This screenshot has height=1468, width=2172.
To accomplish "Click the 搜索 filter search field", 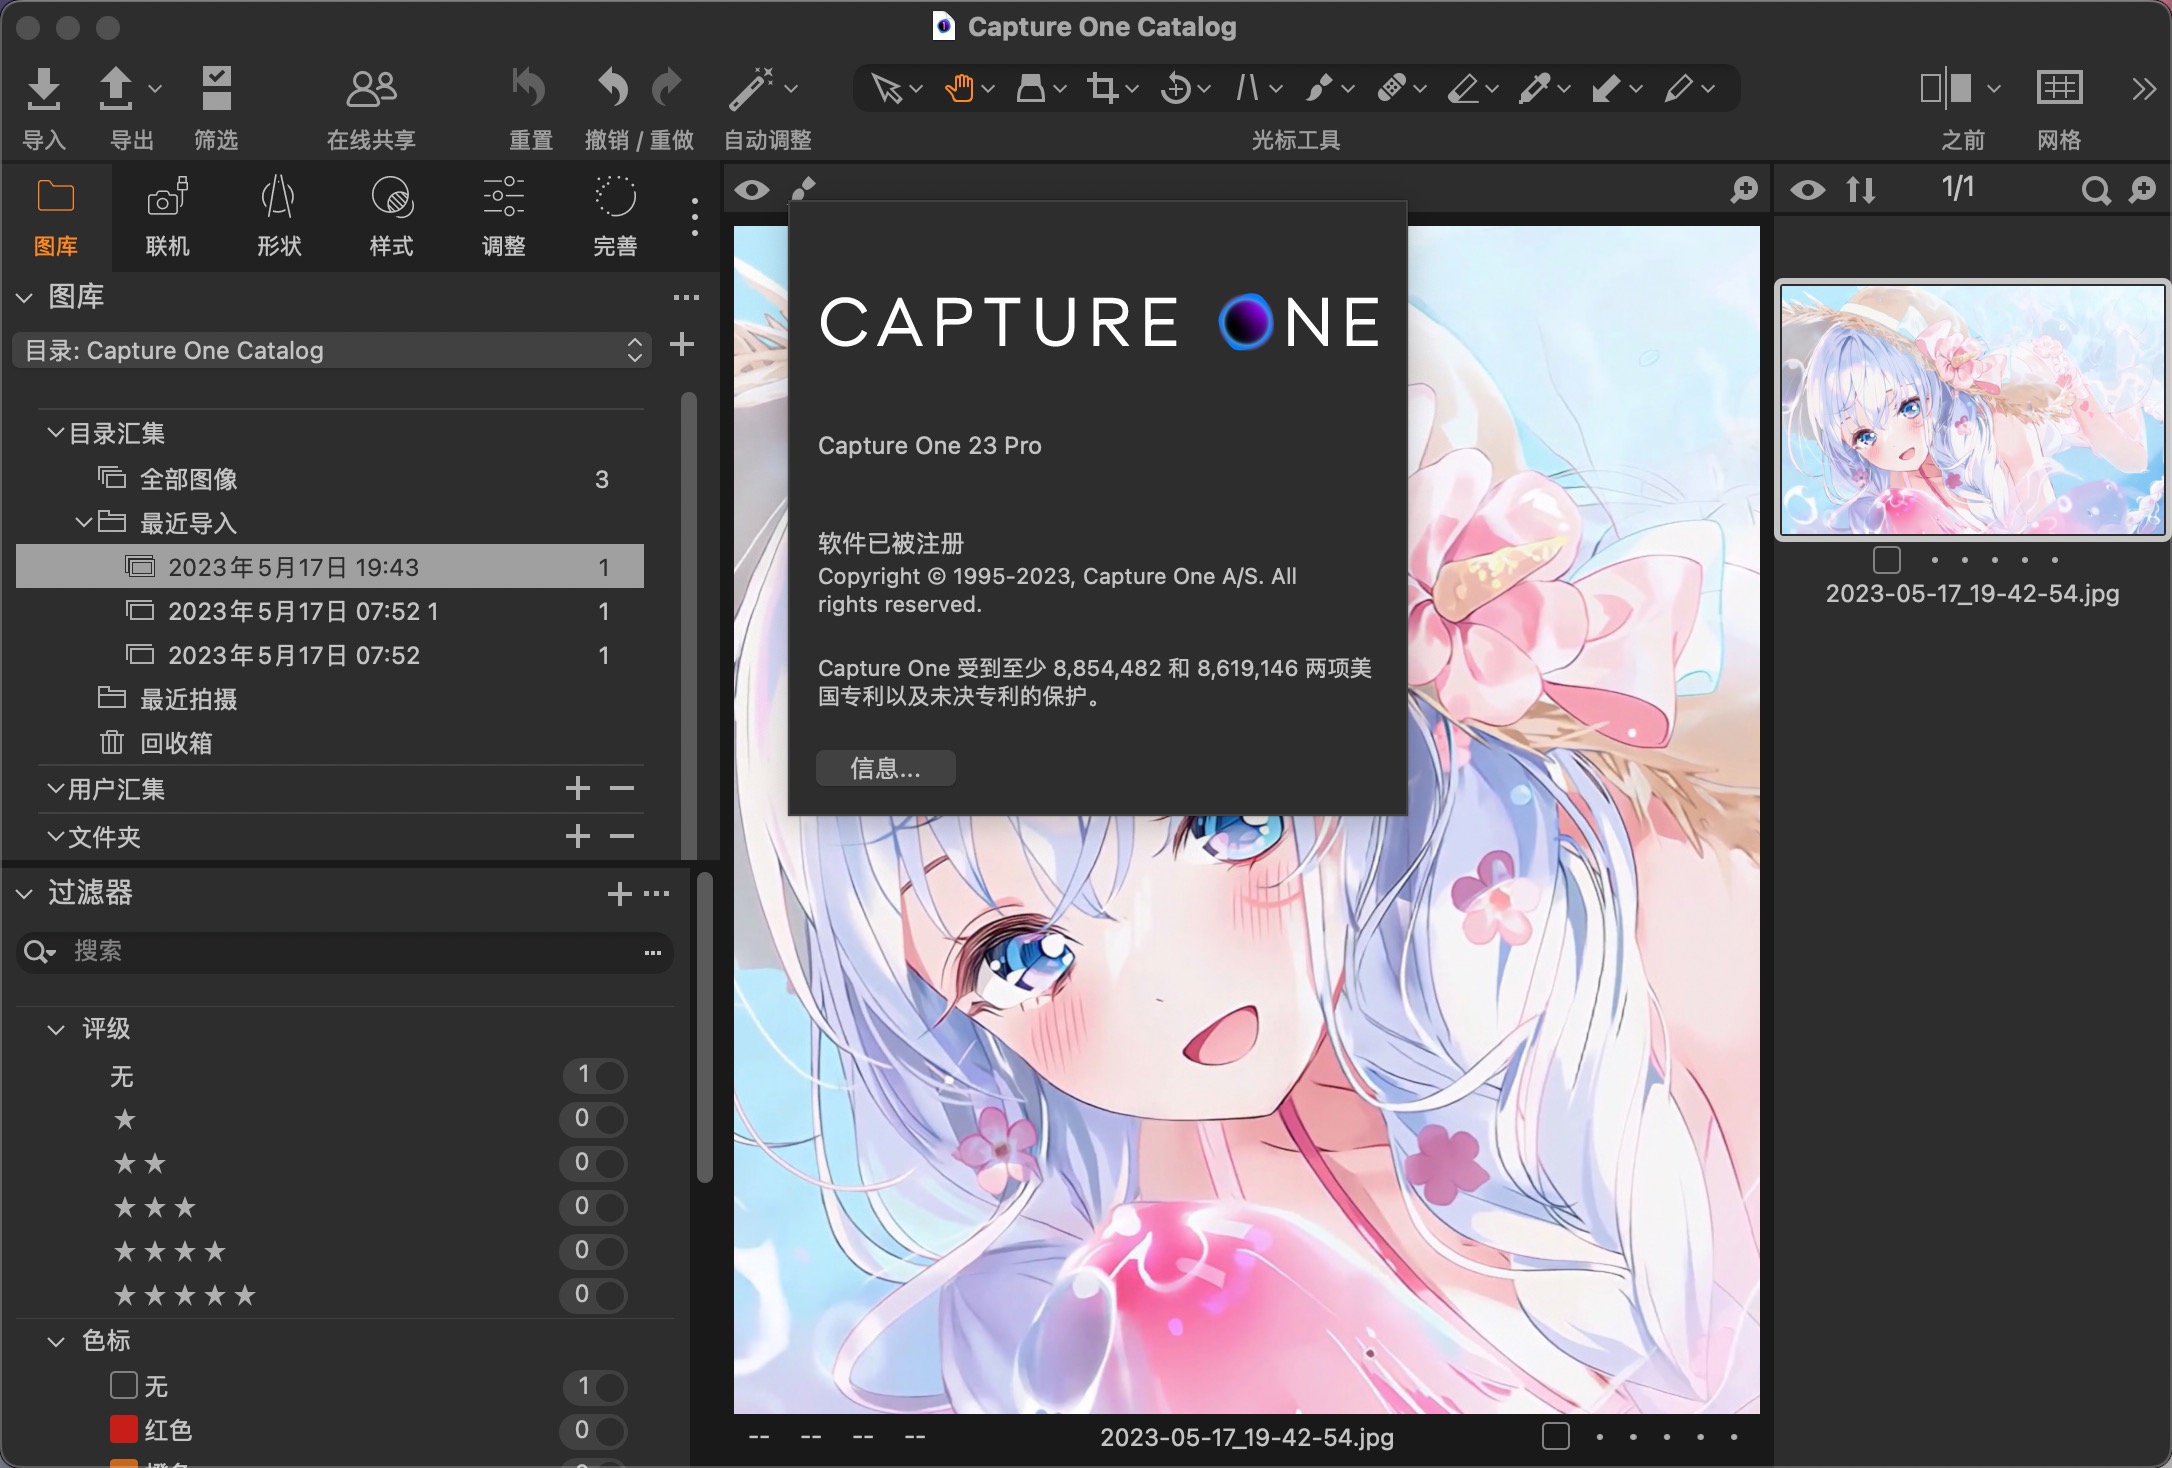I will 344,952.
